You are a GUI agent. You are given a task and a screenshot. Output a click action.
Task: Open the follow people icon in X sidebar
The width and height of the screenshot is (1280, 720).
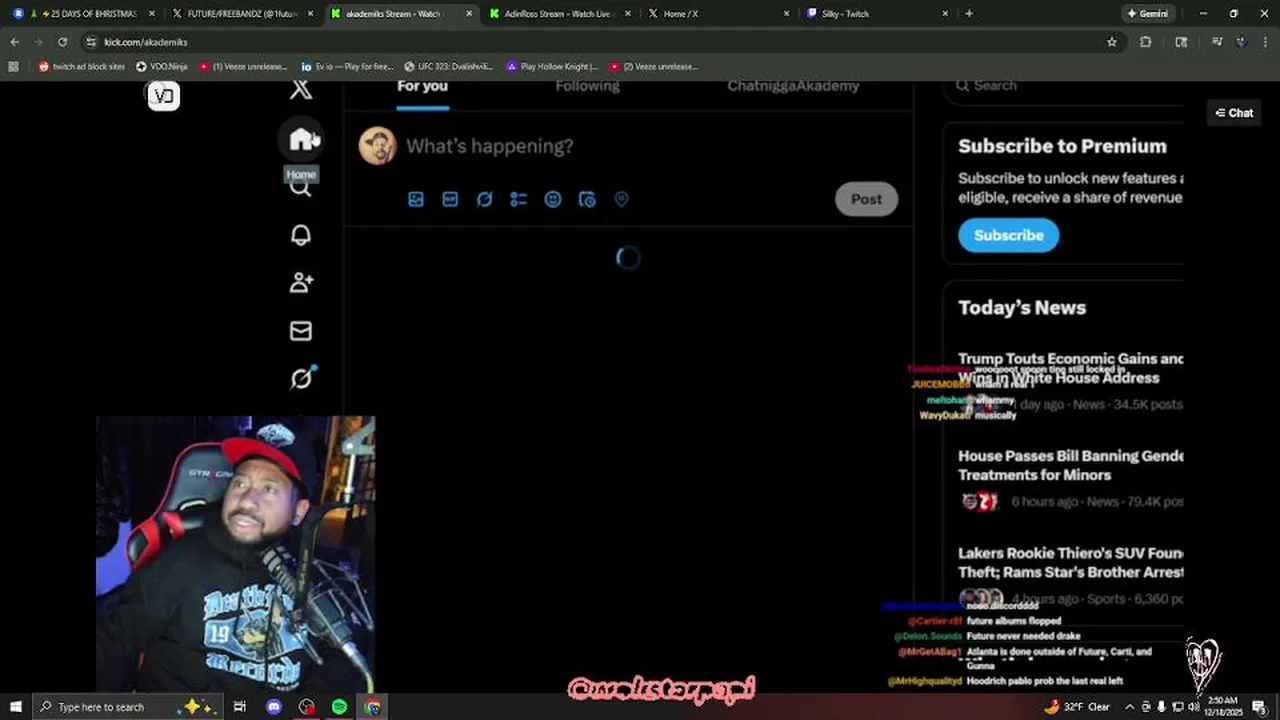(301, 283)
